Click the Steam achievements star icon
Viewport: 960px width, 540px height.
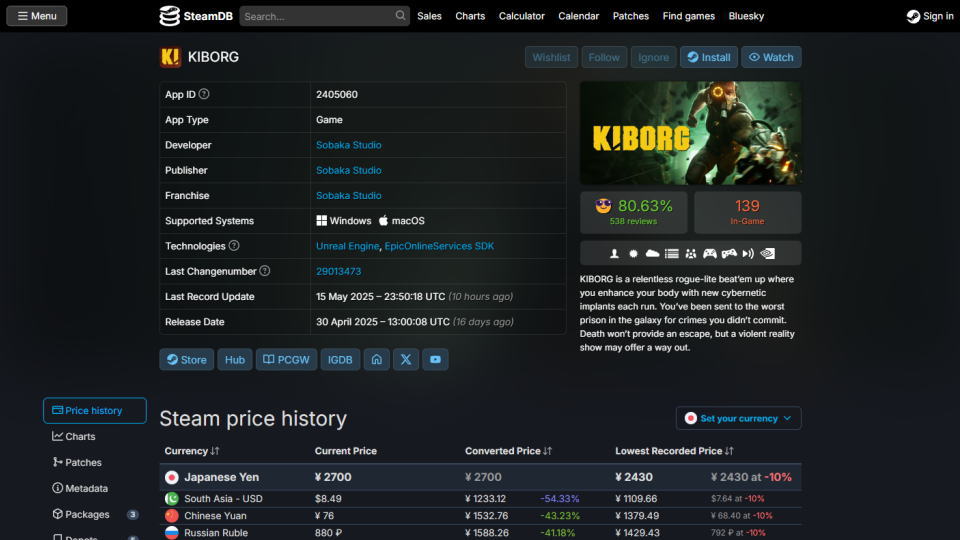pos(633,253)
